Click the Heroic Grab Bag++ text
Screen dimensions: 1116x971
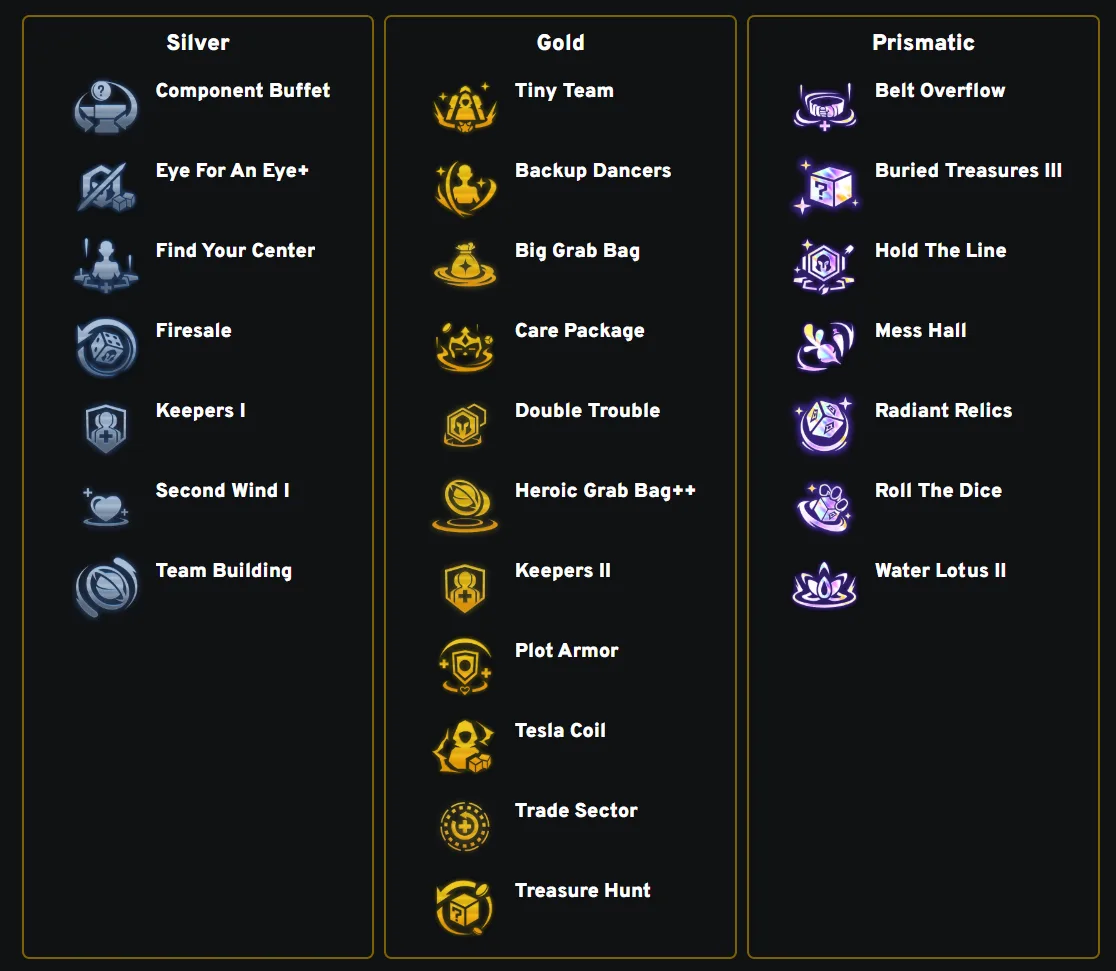coord(605,490)
